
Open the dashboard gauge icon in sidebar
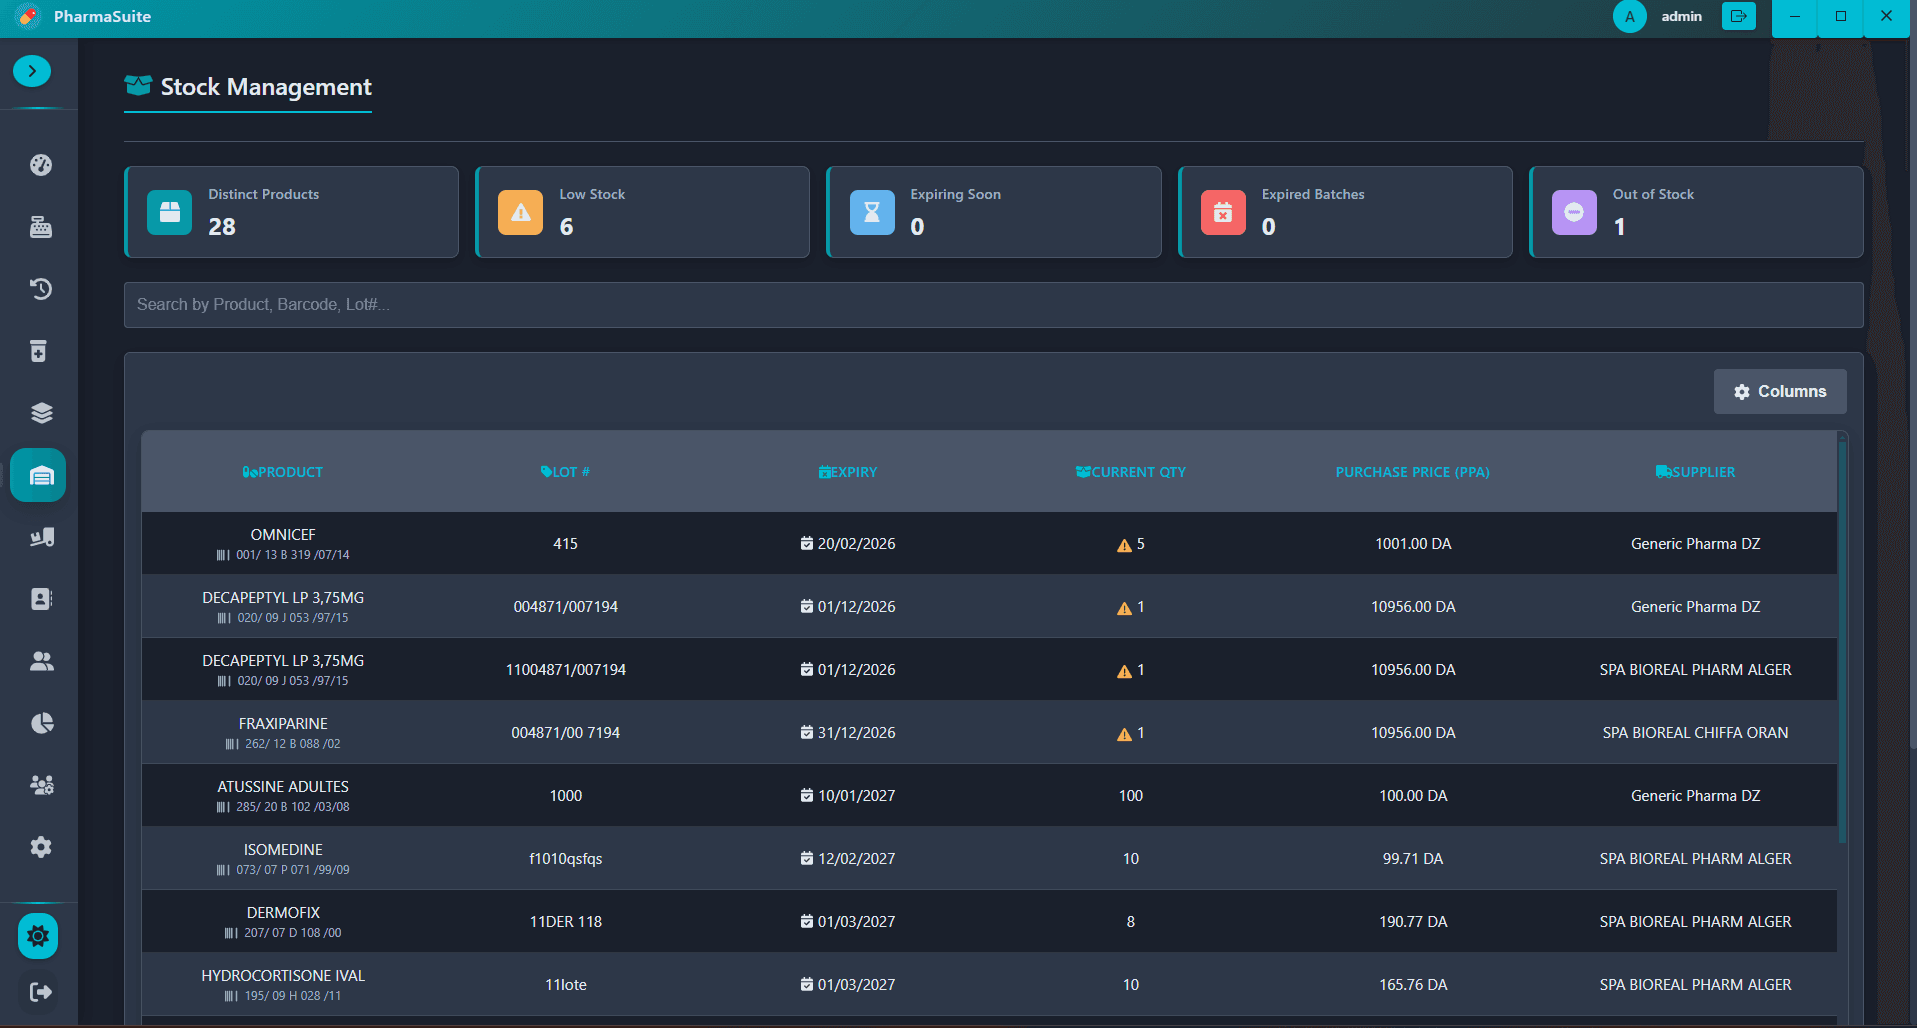click(x=41, y=165)
